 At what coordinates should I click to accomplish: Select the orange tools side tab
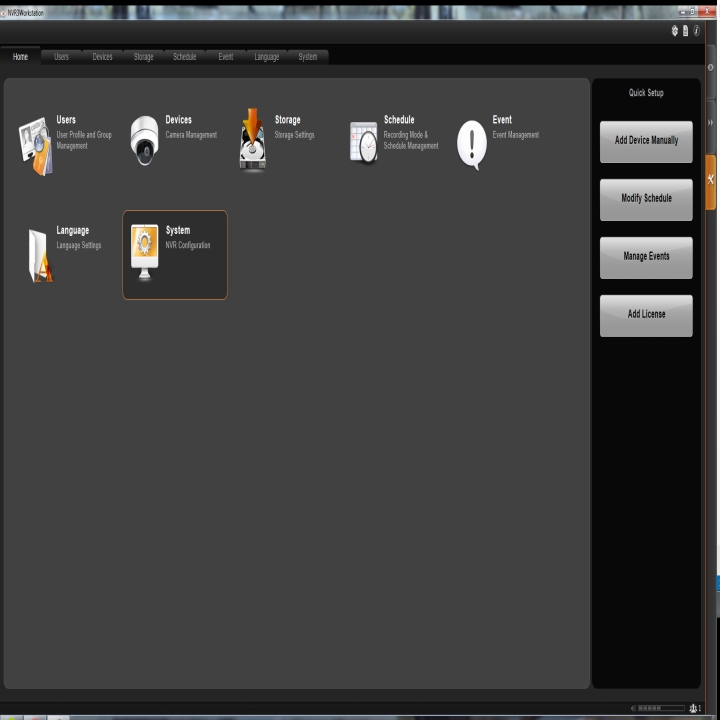tap(710, 181)
